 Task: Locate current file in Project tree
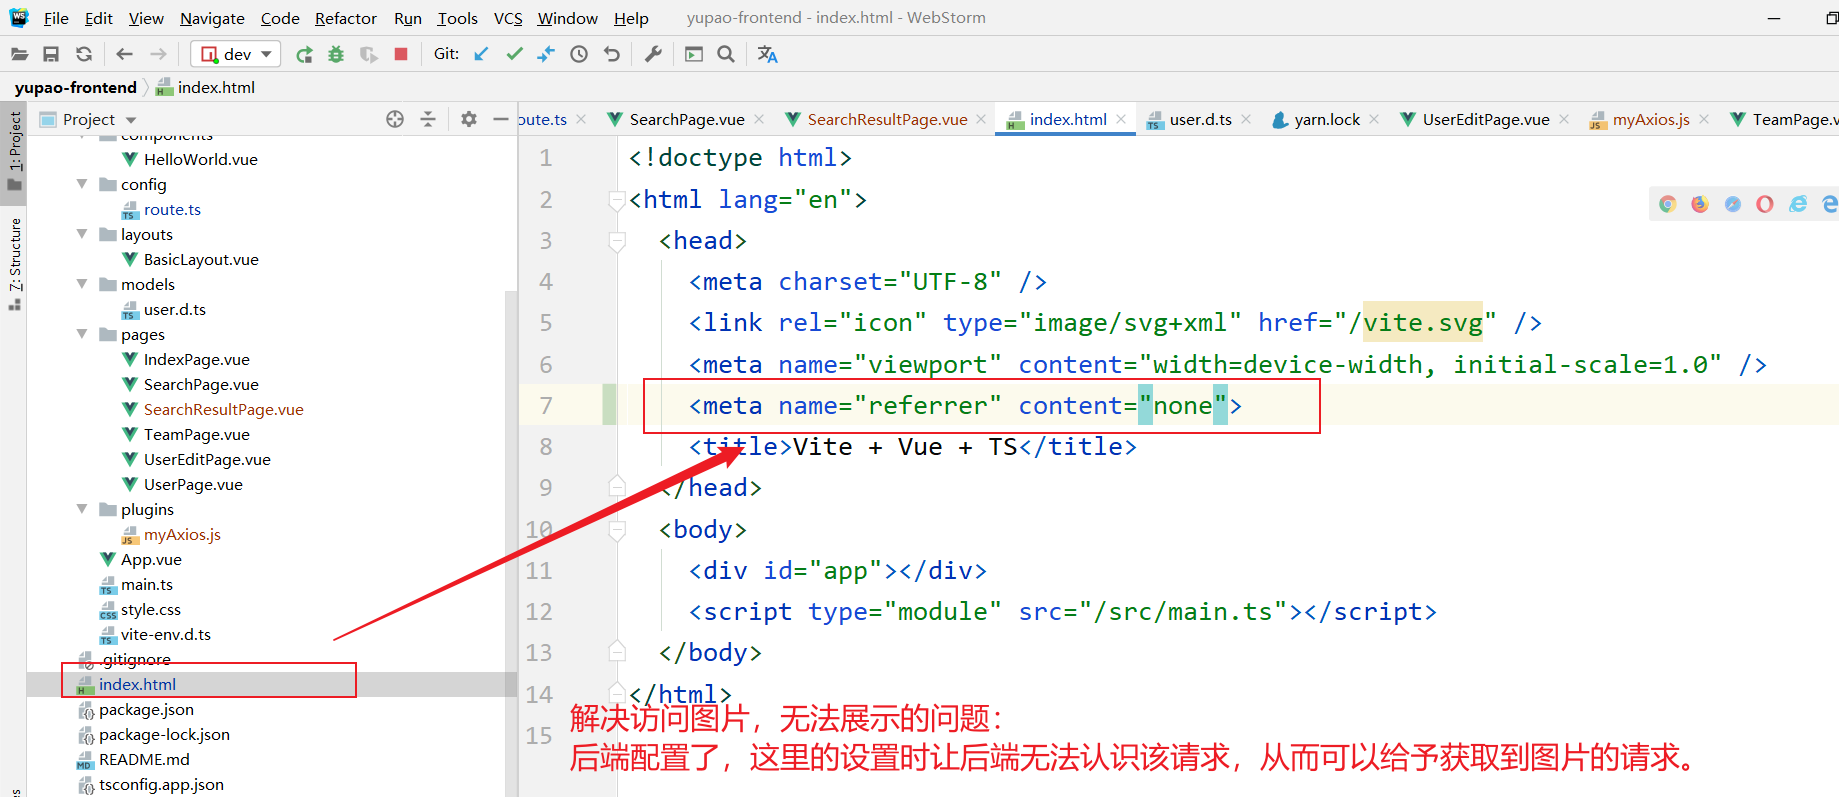click(395, 119)
